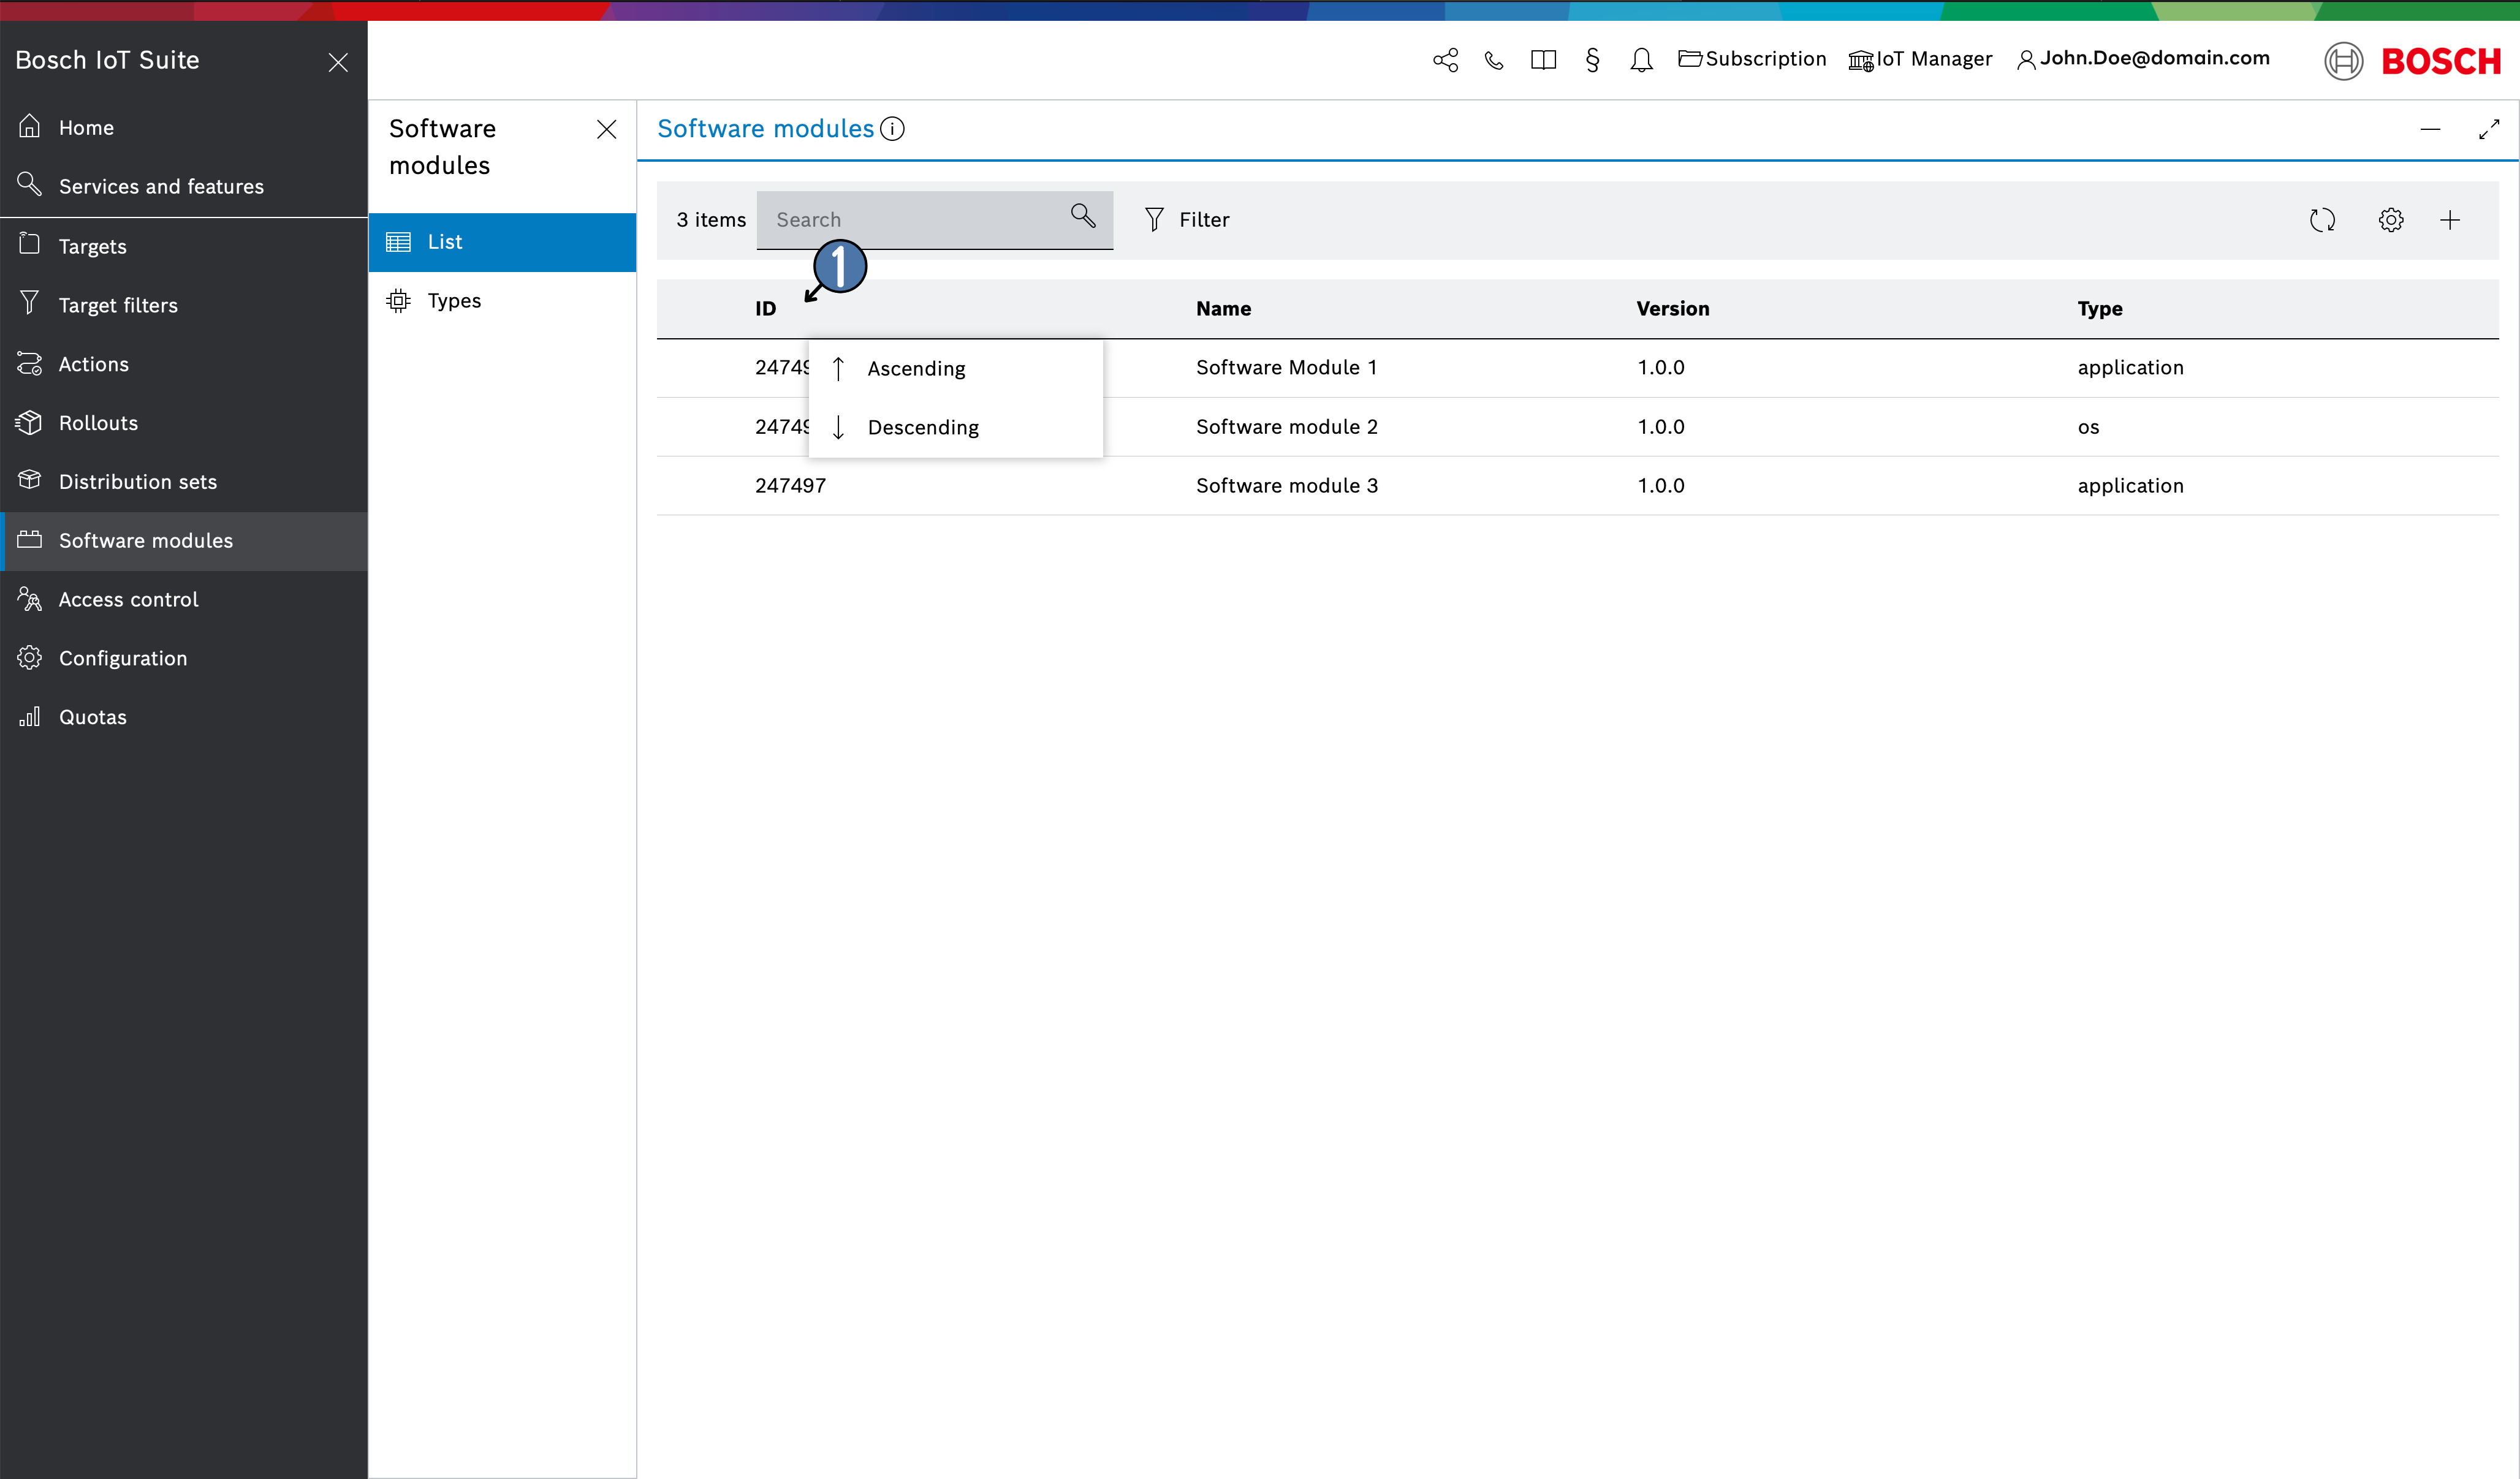Expand the Software modules panel to fullscreen
Screen dimensions: 2520x1479
(2488, 130)
